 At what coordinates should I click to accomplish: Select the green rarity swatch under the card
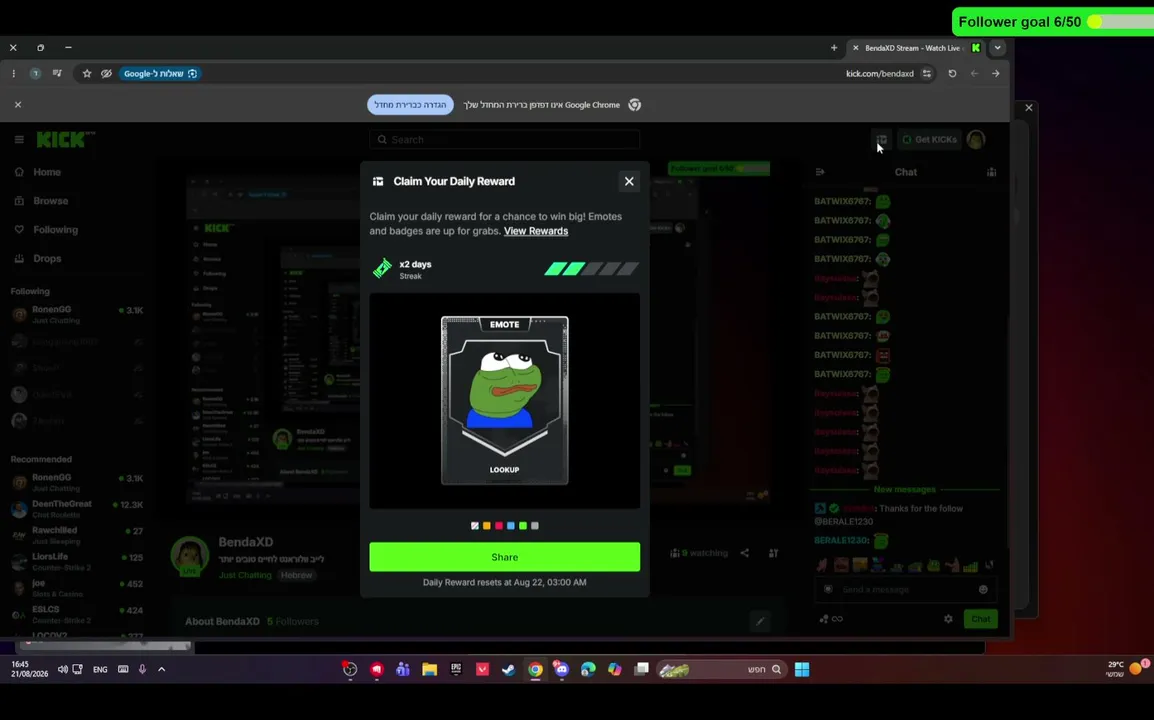tap(523, 526)
